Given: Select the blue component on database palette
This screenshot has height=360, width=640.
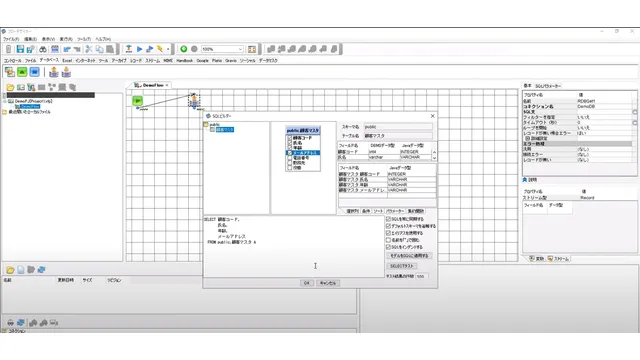Looking at the screenshot, I should point(34,72).
